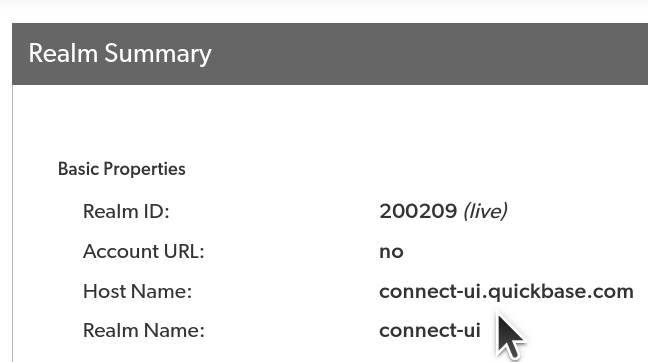Image resolution: width=648 pixels, height=362 pixels.
Task: Click the Account URL: label
Action: pyautogui.click(x=144, y=251)
